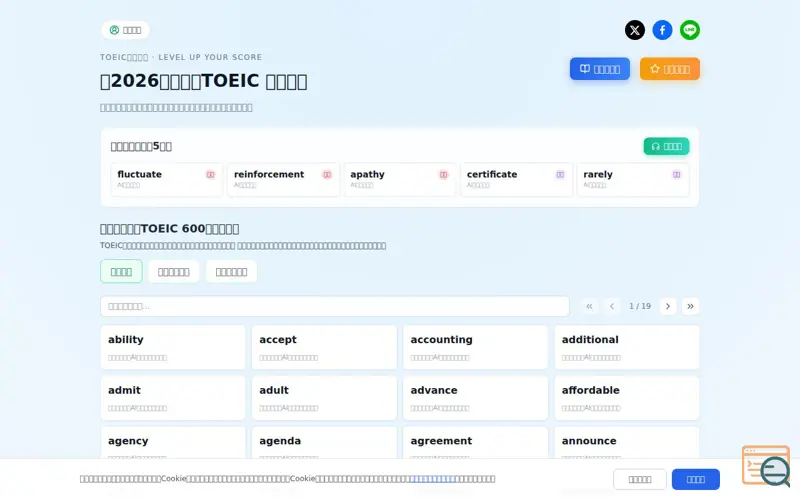Go to the previous page of words
800x500 pixels.
(612, 306)
